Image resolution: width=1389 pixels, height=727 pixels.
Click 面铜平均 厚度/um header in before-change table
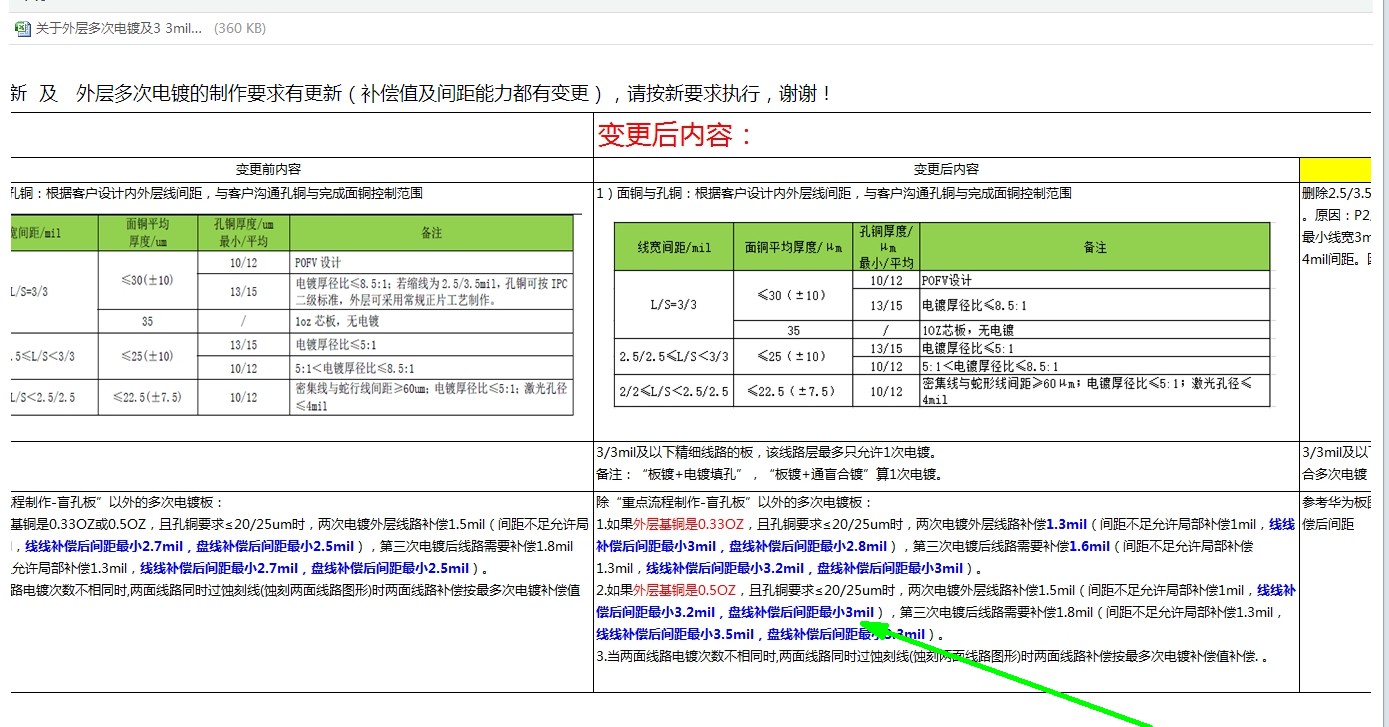pos(148,232)
